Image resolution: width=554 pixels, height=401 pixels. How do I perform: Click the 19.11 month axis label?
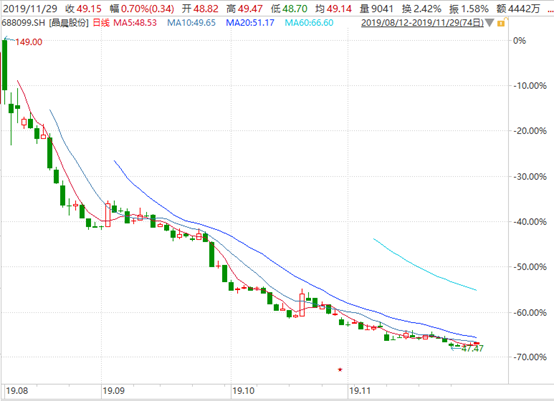pyautogui.click(x=360, y=391)
